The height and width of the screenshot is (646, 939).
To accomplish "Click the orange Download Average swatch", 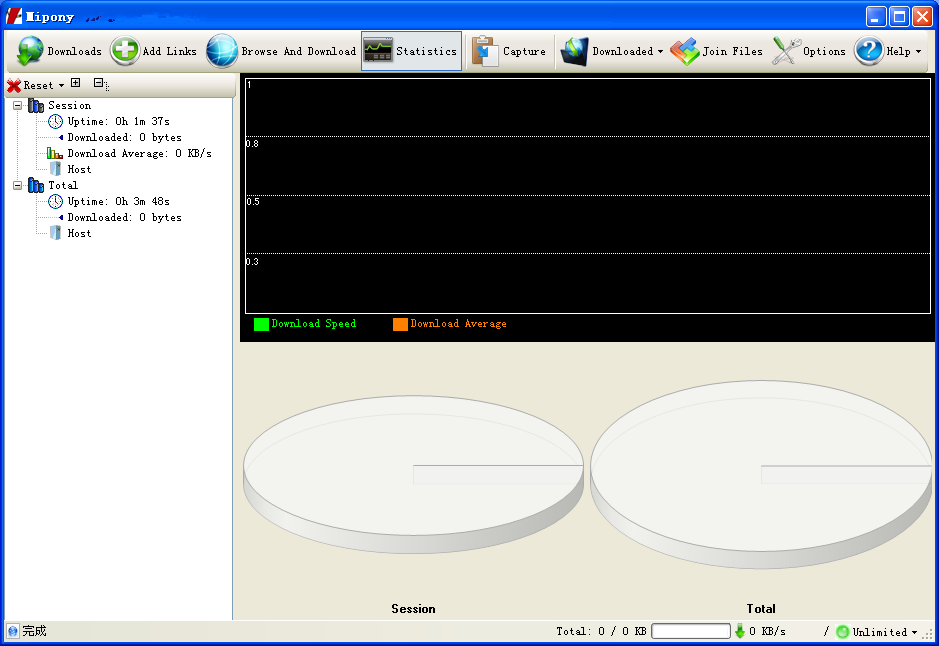I will 400,324.
